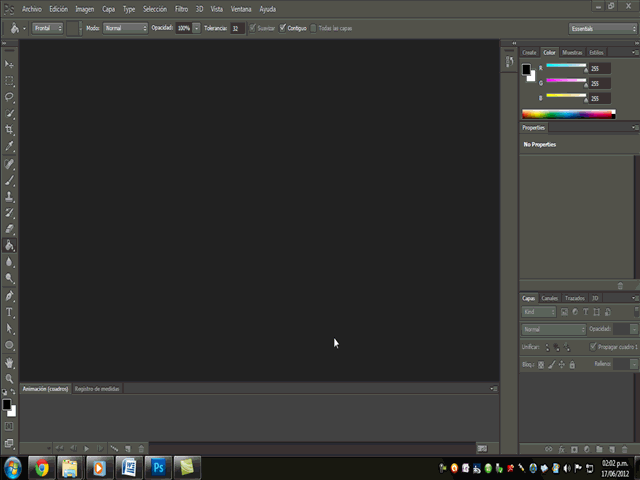The image size is (640, 480).
Task: Select the Blur tool
Action: [x=9, y=262]
